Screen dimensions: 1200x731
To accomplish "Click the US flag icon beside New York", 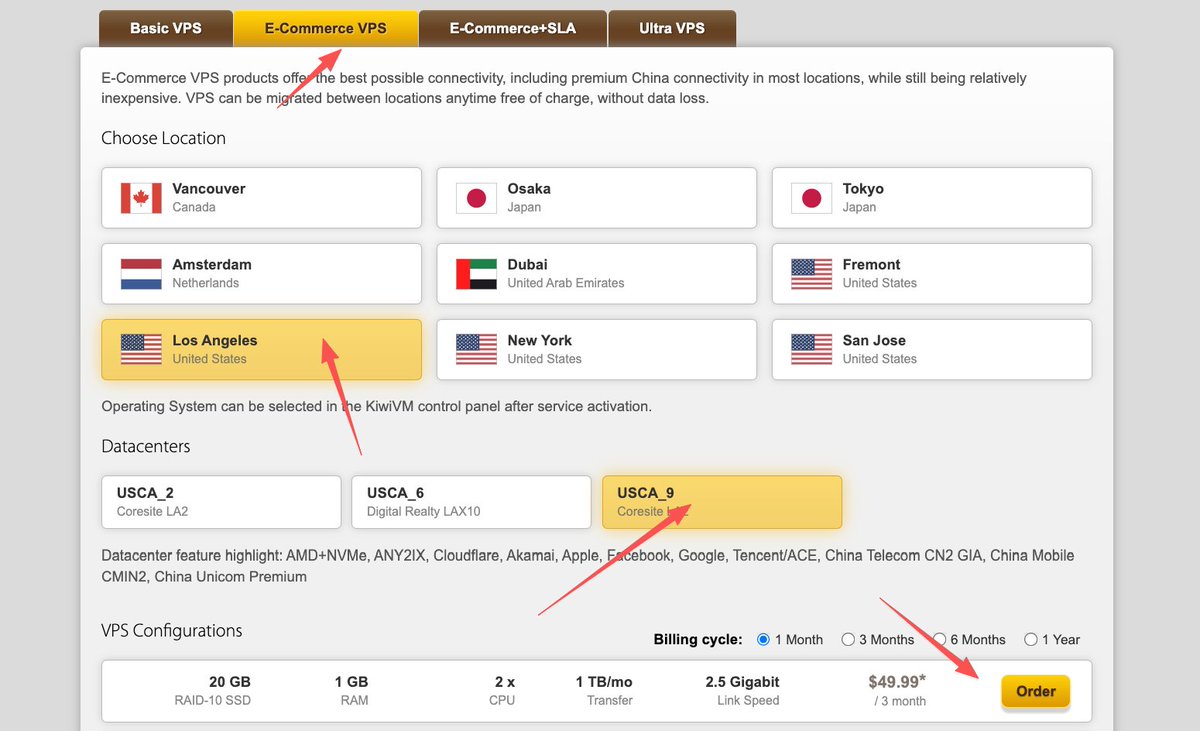I will [476, 350].
